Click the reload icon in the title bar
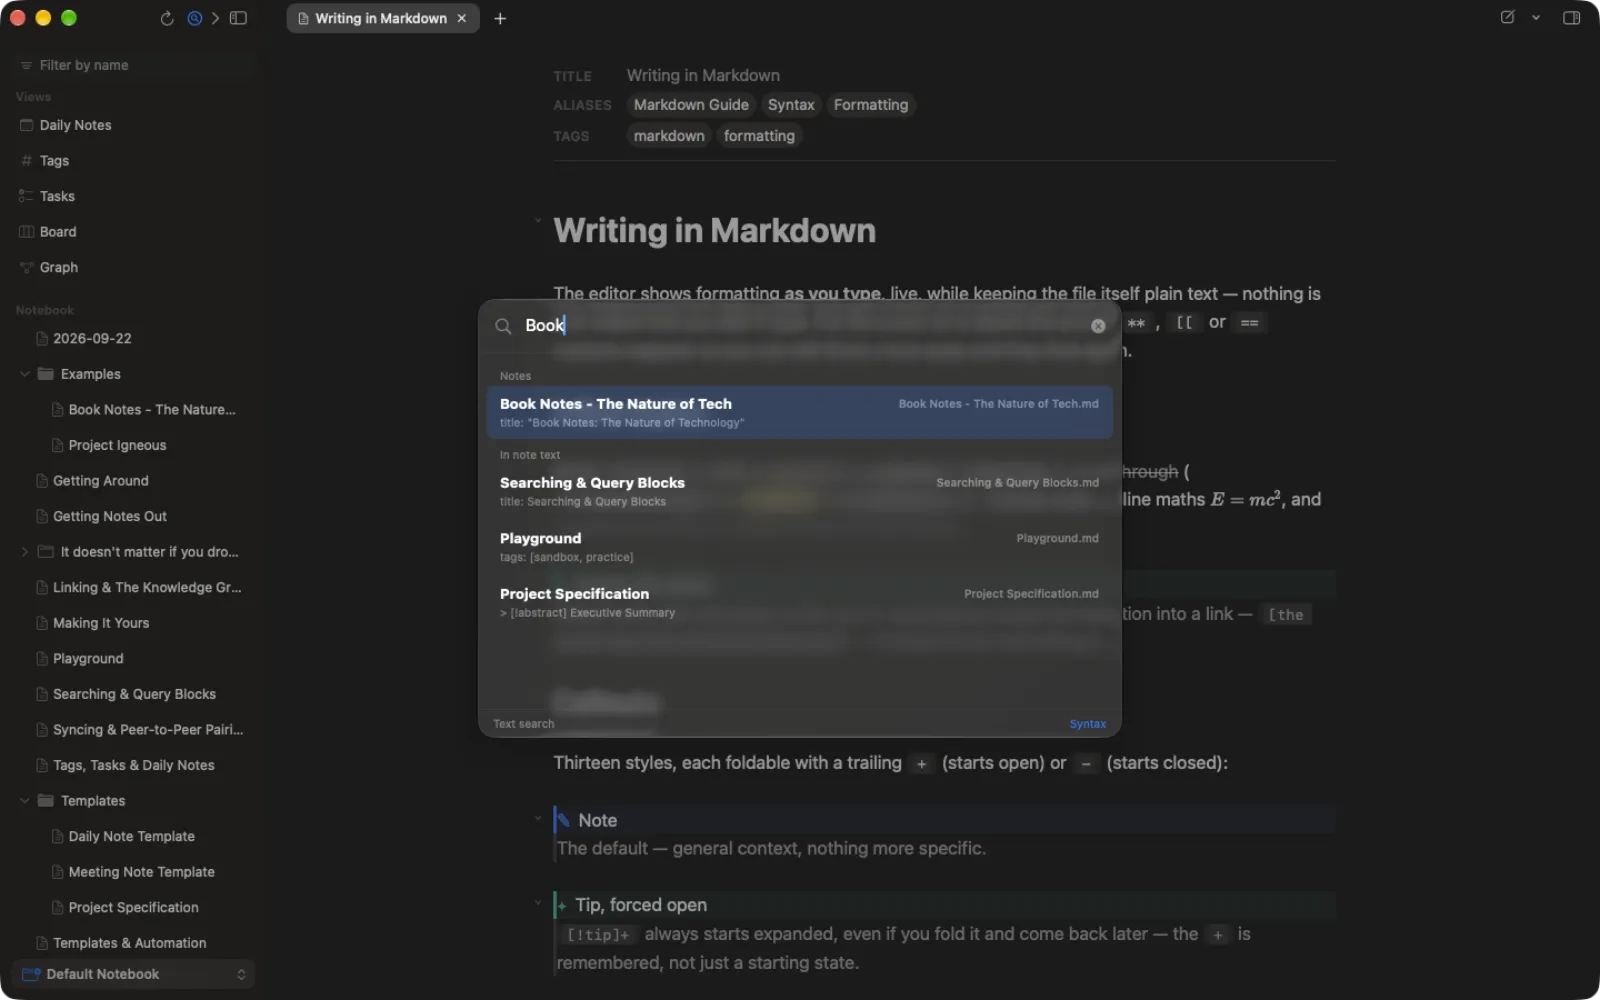 tap(167, 18)
